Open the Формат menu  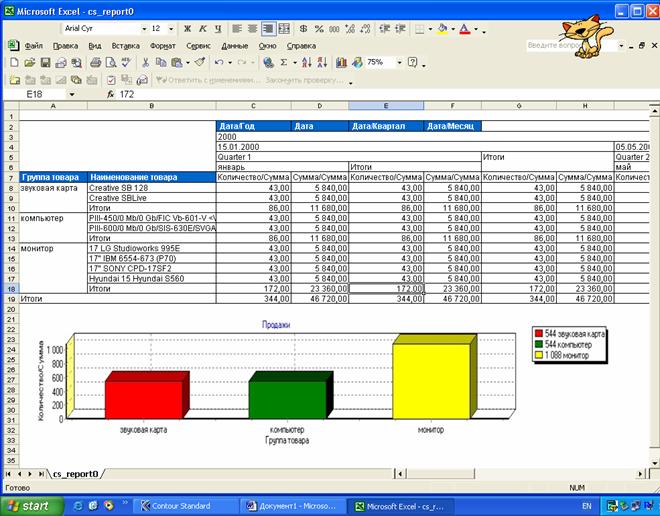(161, 46)
